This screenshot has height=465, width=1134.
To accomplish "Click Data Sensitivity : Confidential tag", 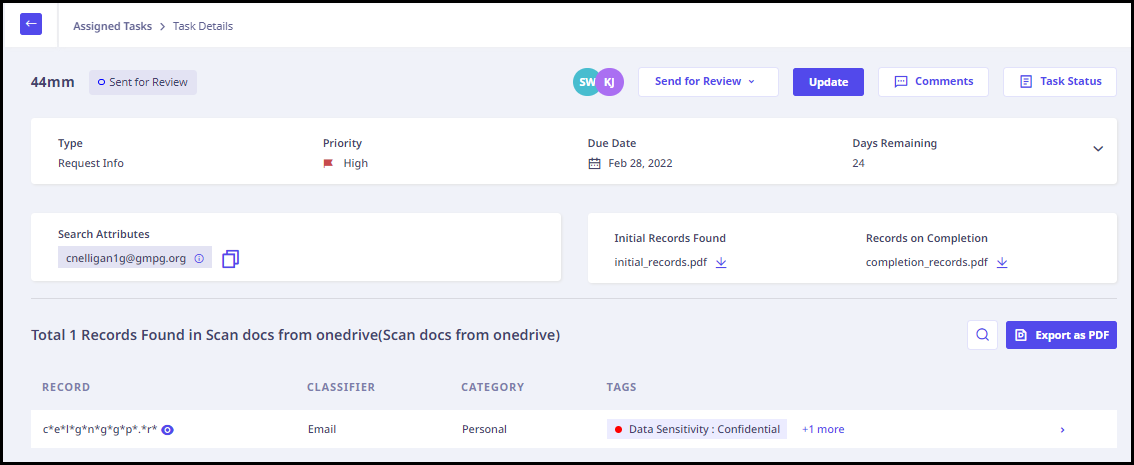I will pos(696,429).
